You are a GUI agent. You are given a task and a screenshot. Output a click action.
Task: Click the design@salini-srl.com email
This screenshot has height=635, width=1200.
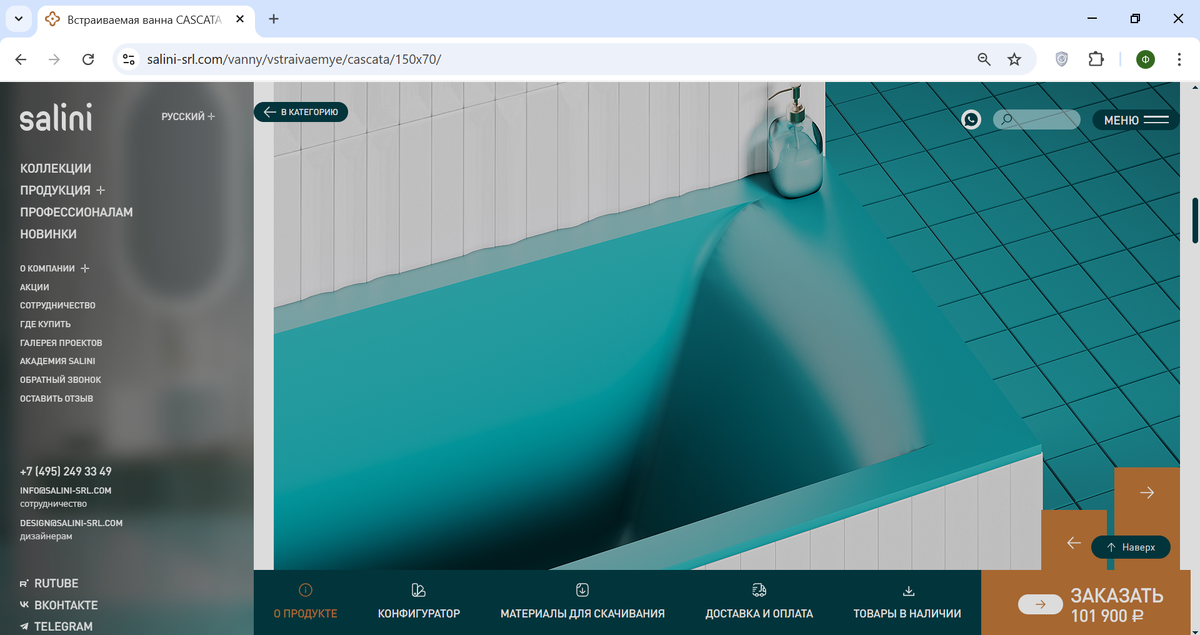coord(71,522)
